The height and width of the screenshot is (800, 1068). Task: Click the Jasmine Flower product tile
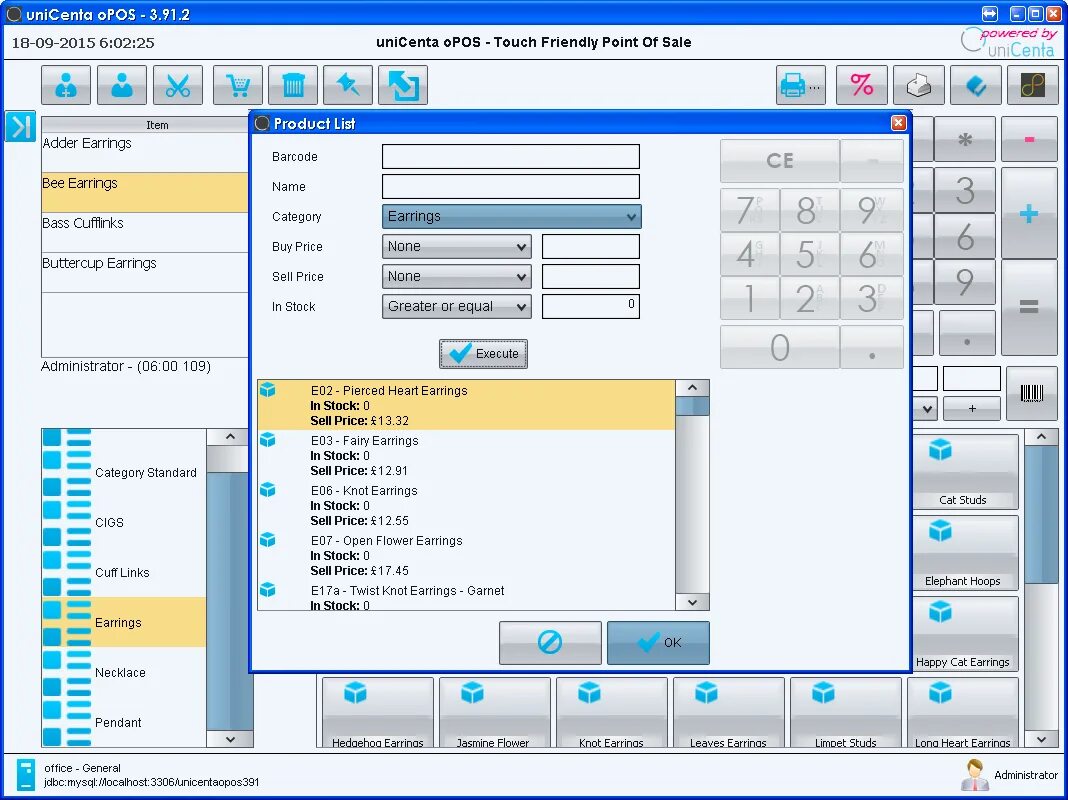494,713
